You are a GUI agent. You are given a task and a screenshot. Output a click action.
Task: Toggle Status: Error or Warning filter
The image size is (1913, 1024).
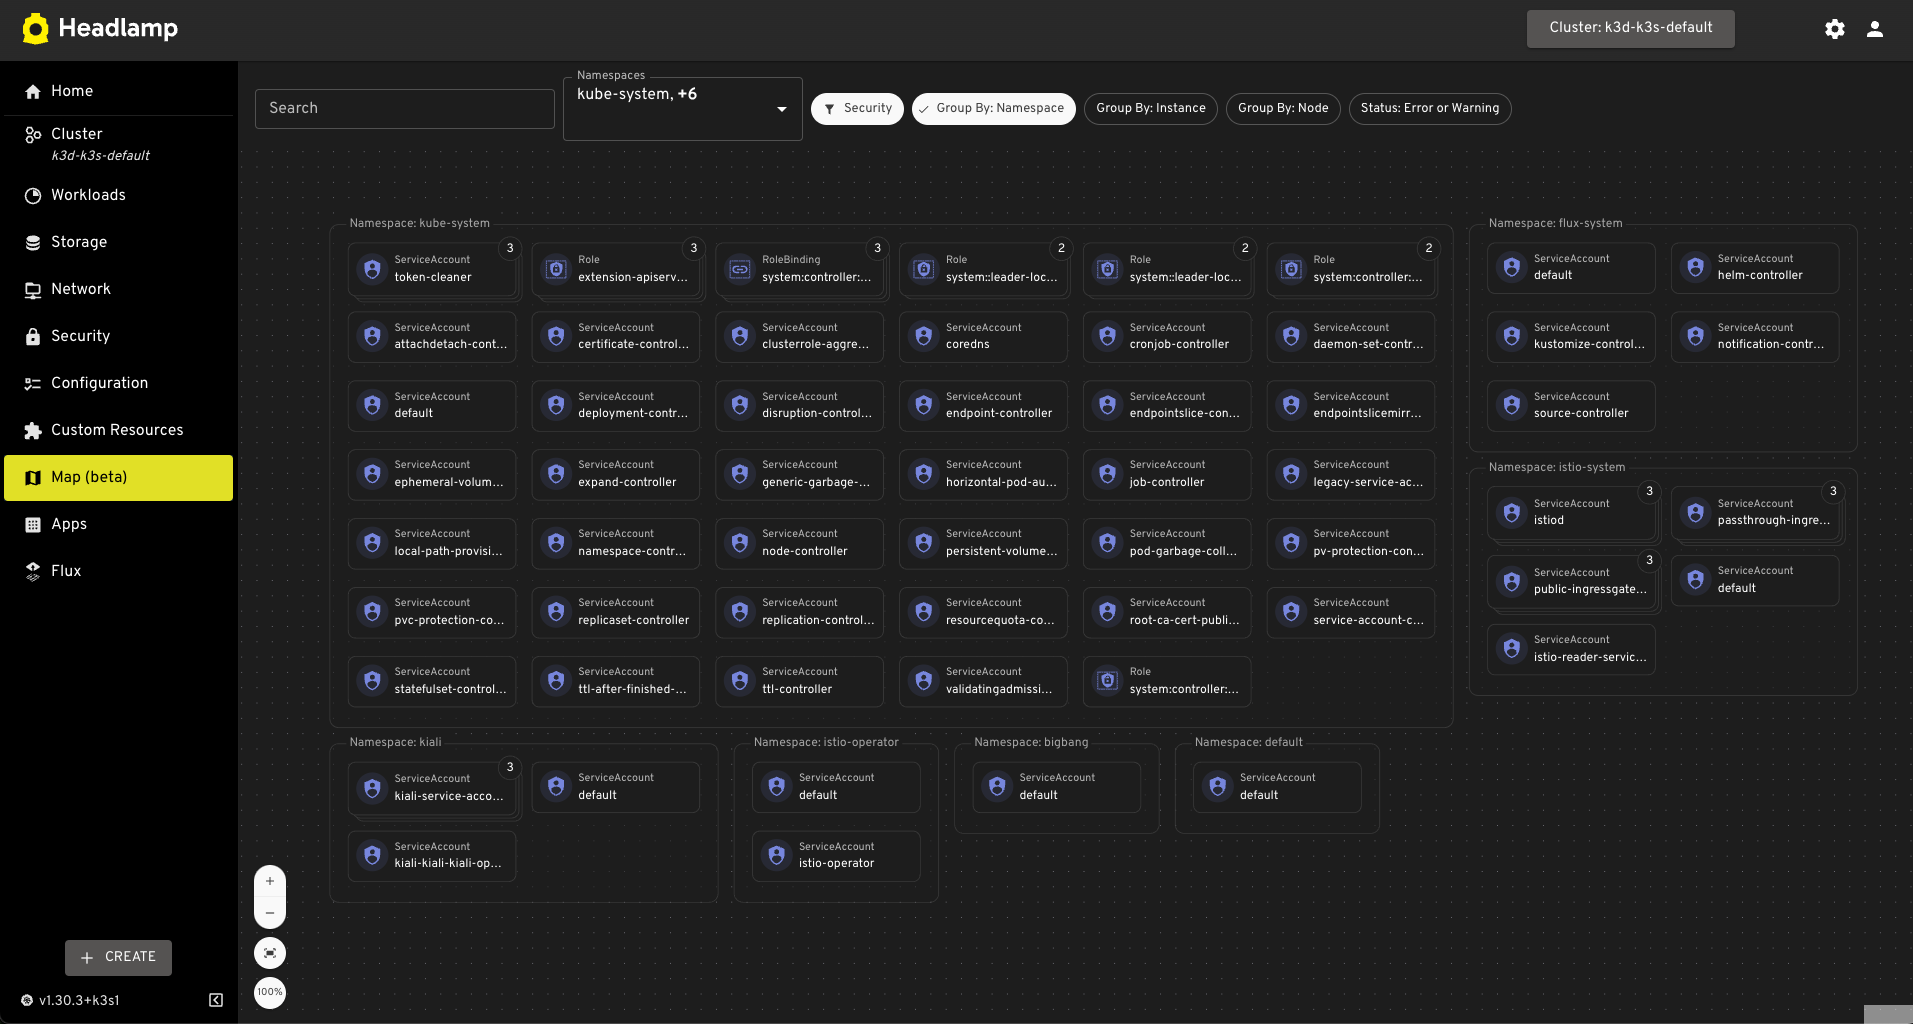point(1429,108)
